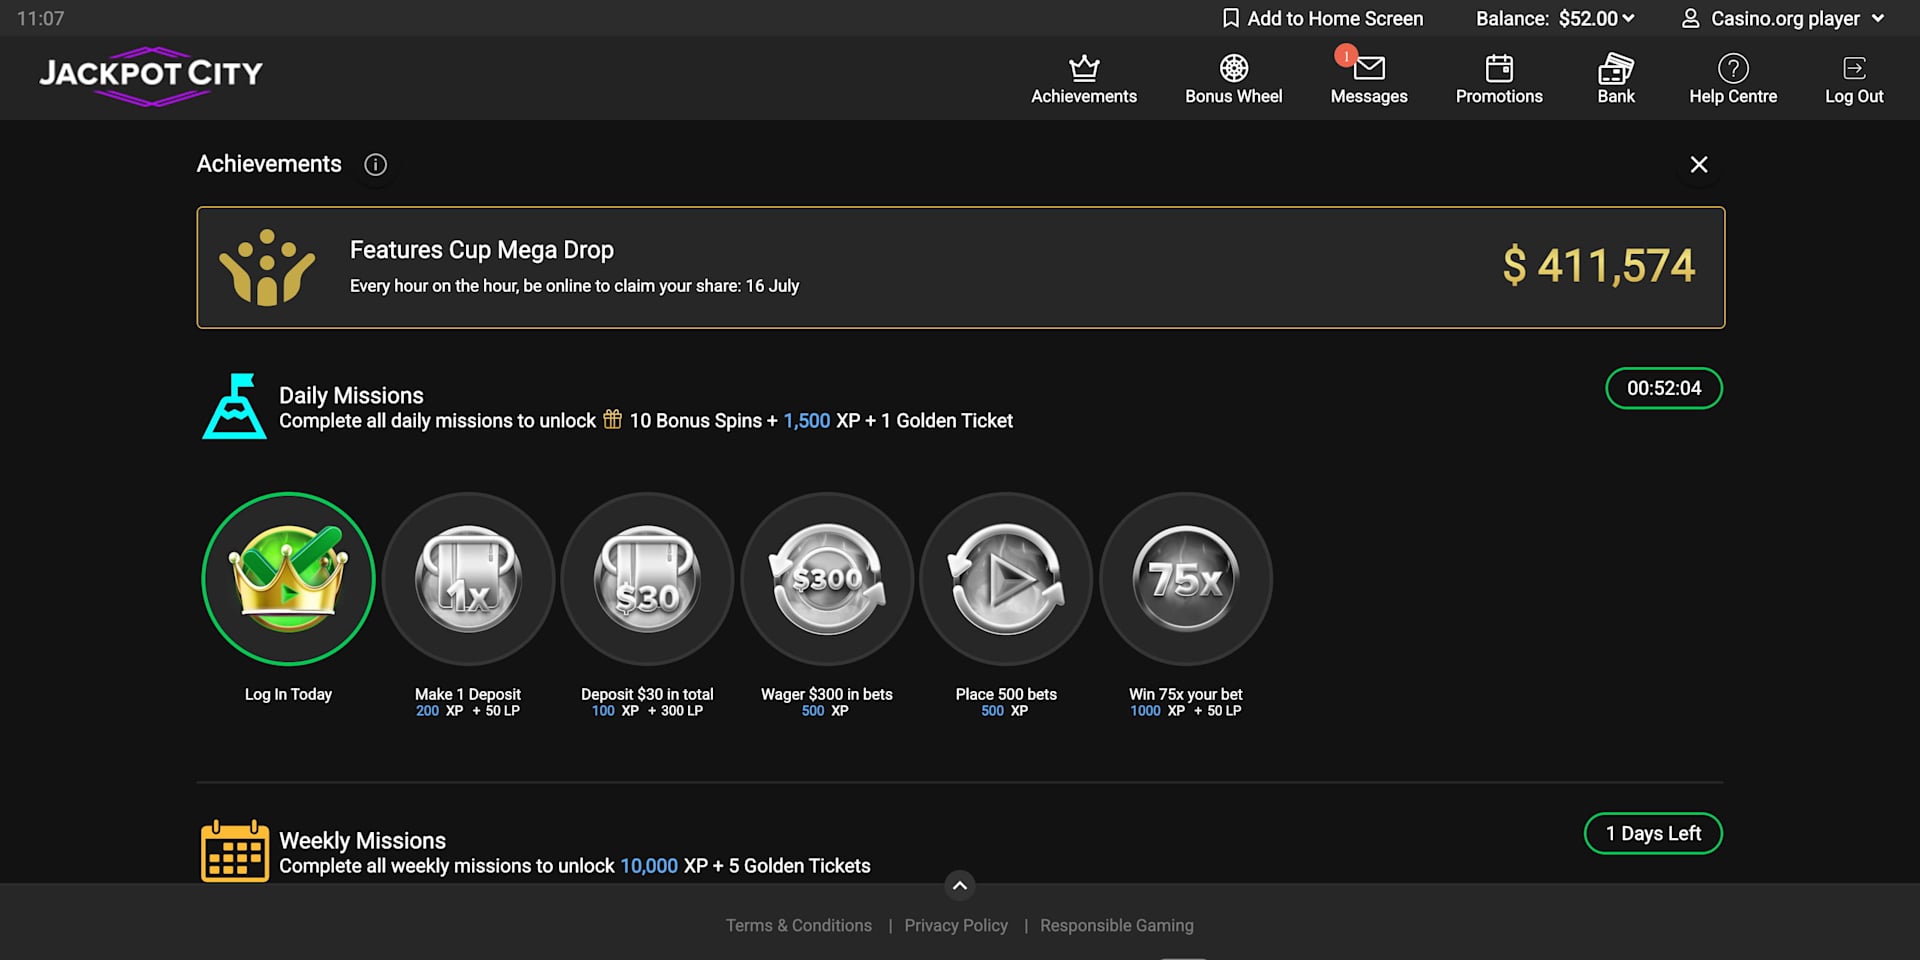
Task: Click the Achievements info icon
Action: point(375,165)
